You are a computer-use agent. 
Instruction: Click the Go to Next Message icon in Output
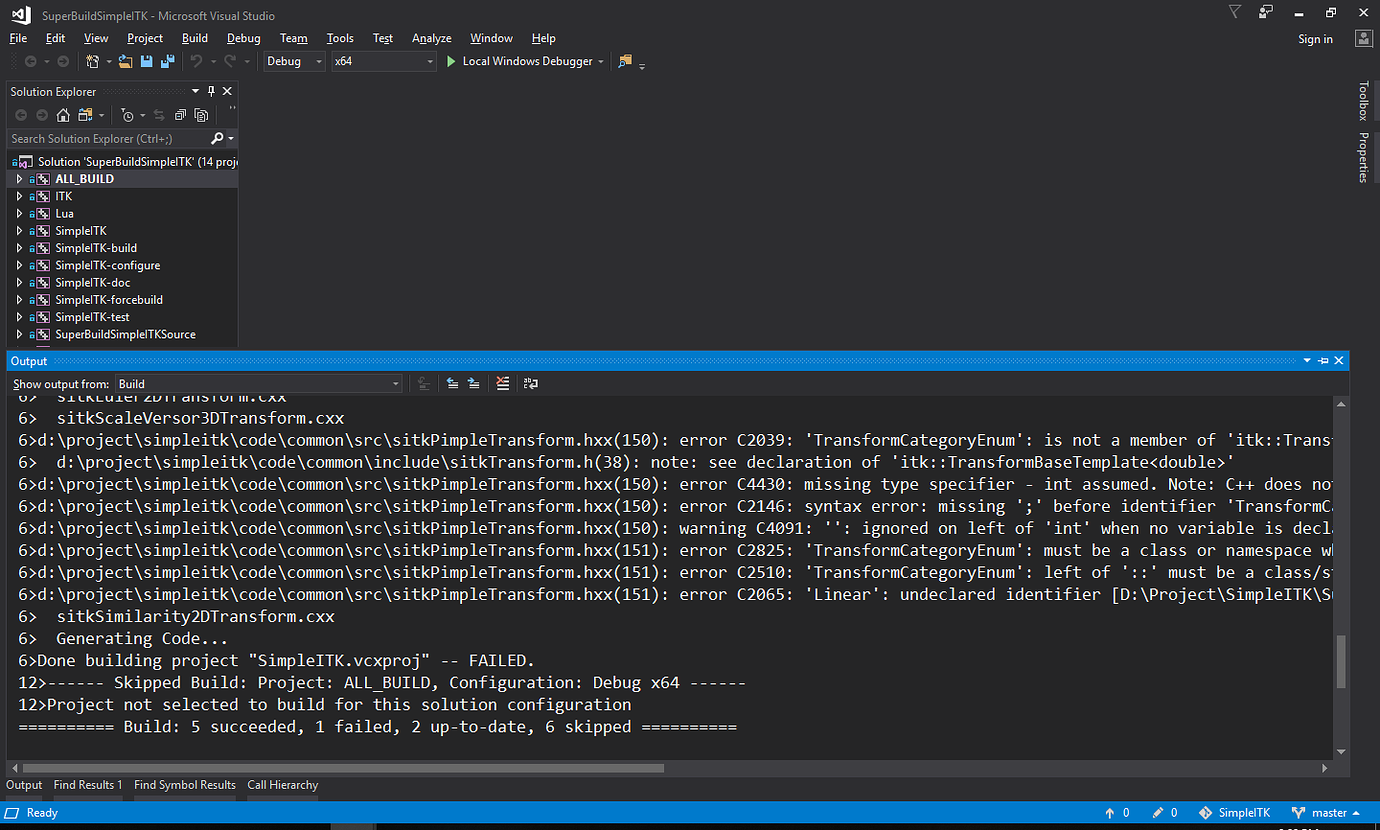tap(473, 383)
